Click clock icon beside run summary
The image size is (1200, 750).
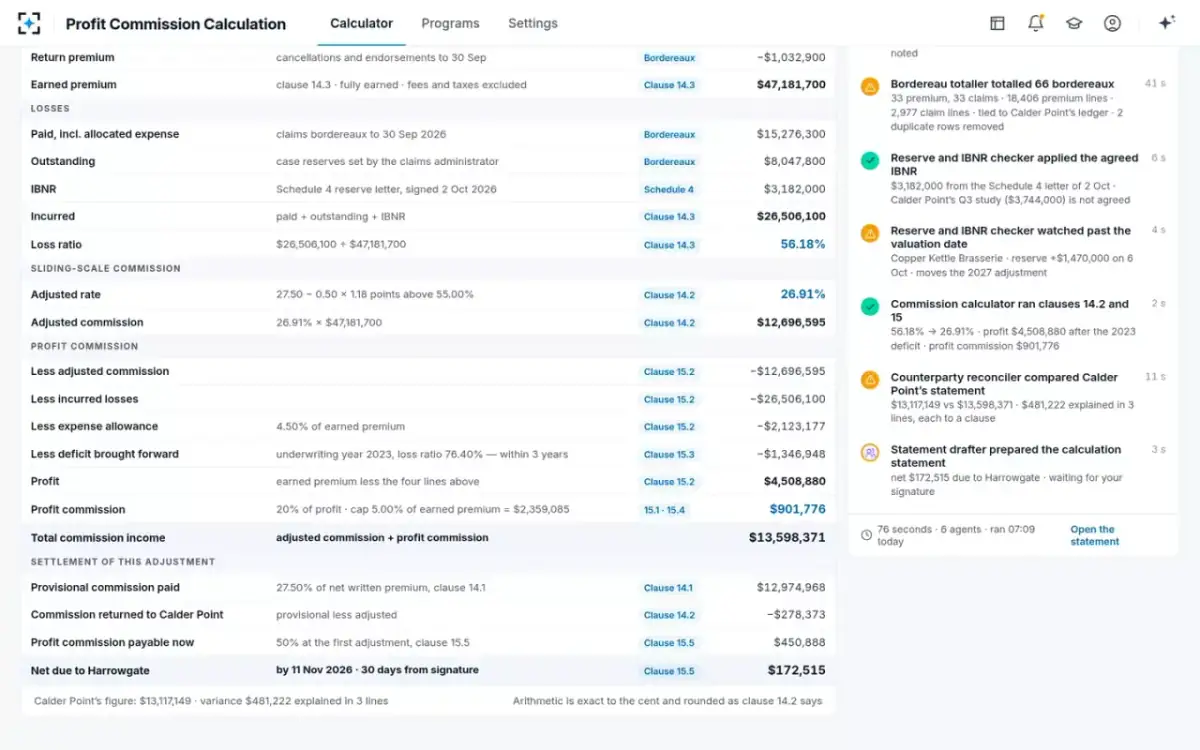click(866, 535)
